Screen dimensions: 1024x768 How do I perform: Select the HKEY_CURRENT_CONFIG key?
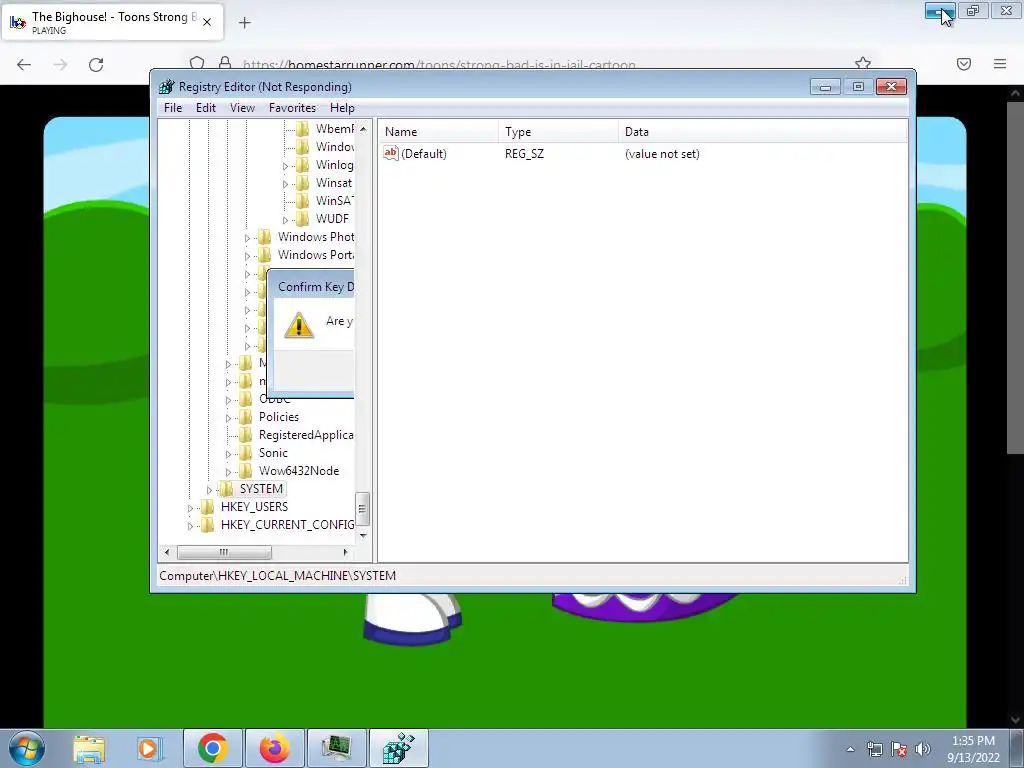pos(287,524)
